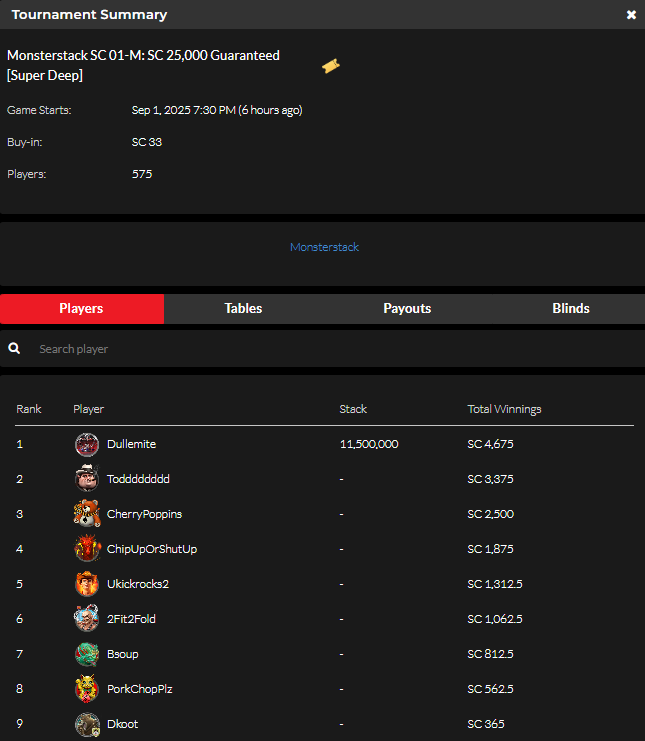Click winnings SC 812.5
This screenshot has width=645, height=741.
click(490, 654)
